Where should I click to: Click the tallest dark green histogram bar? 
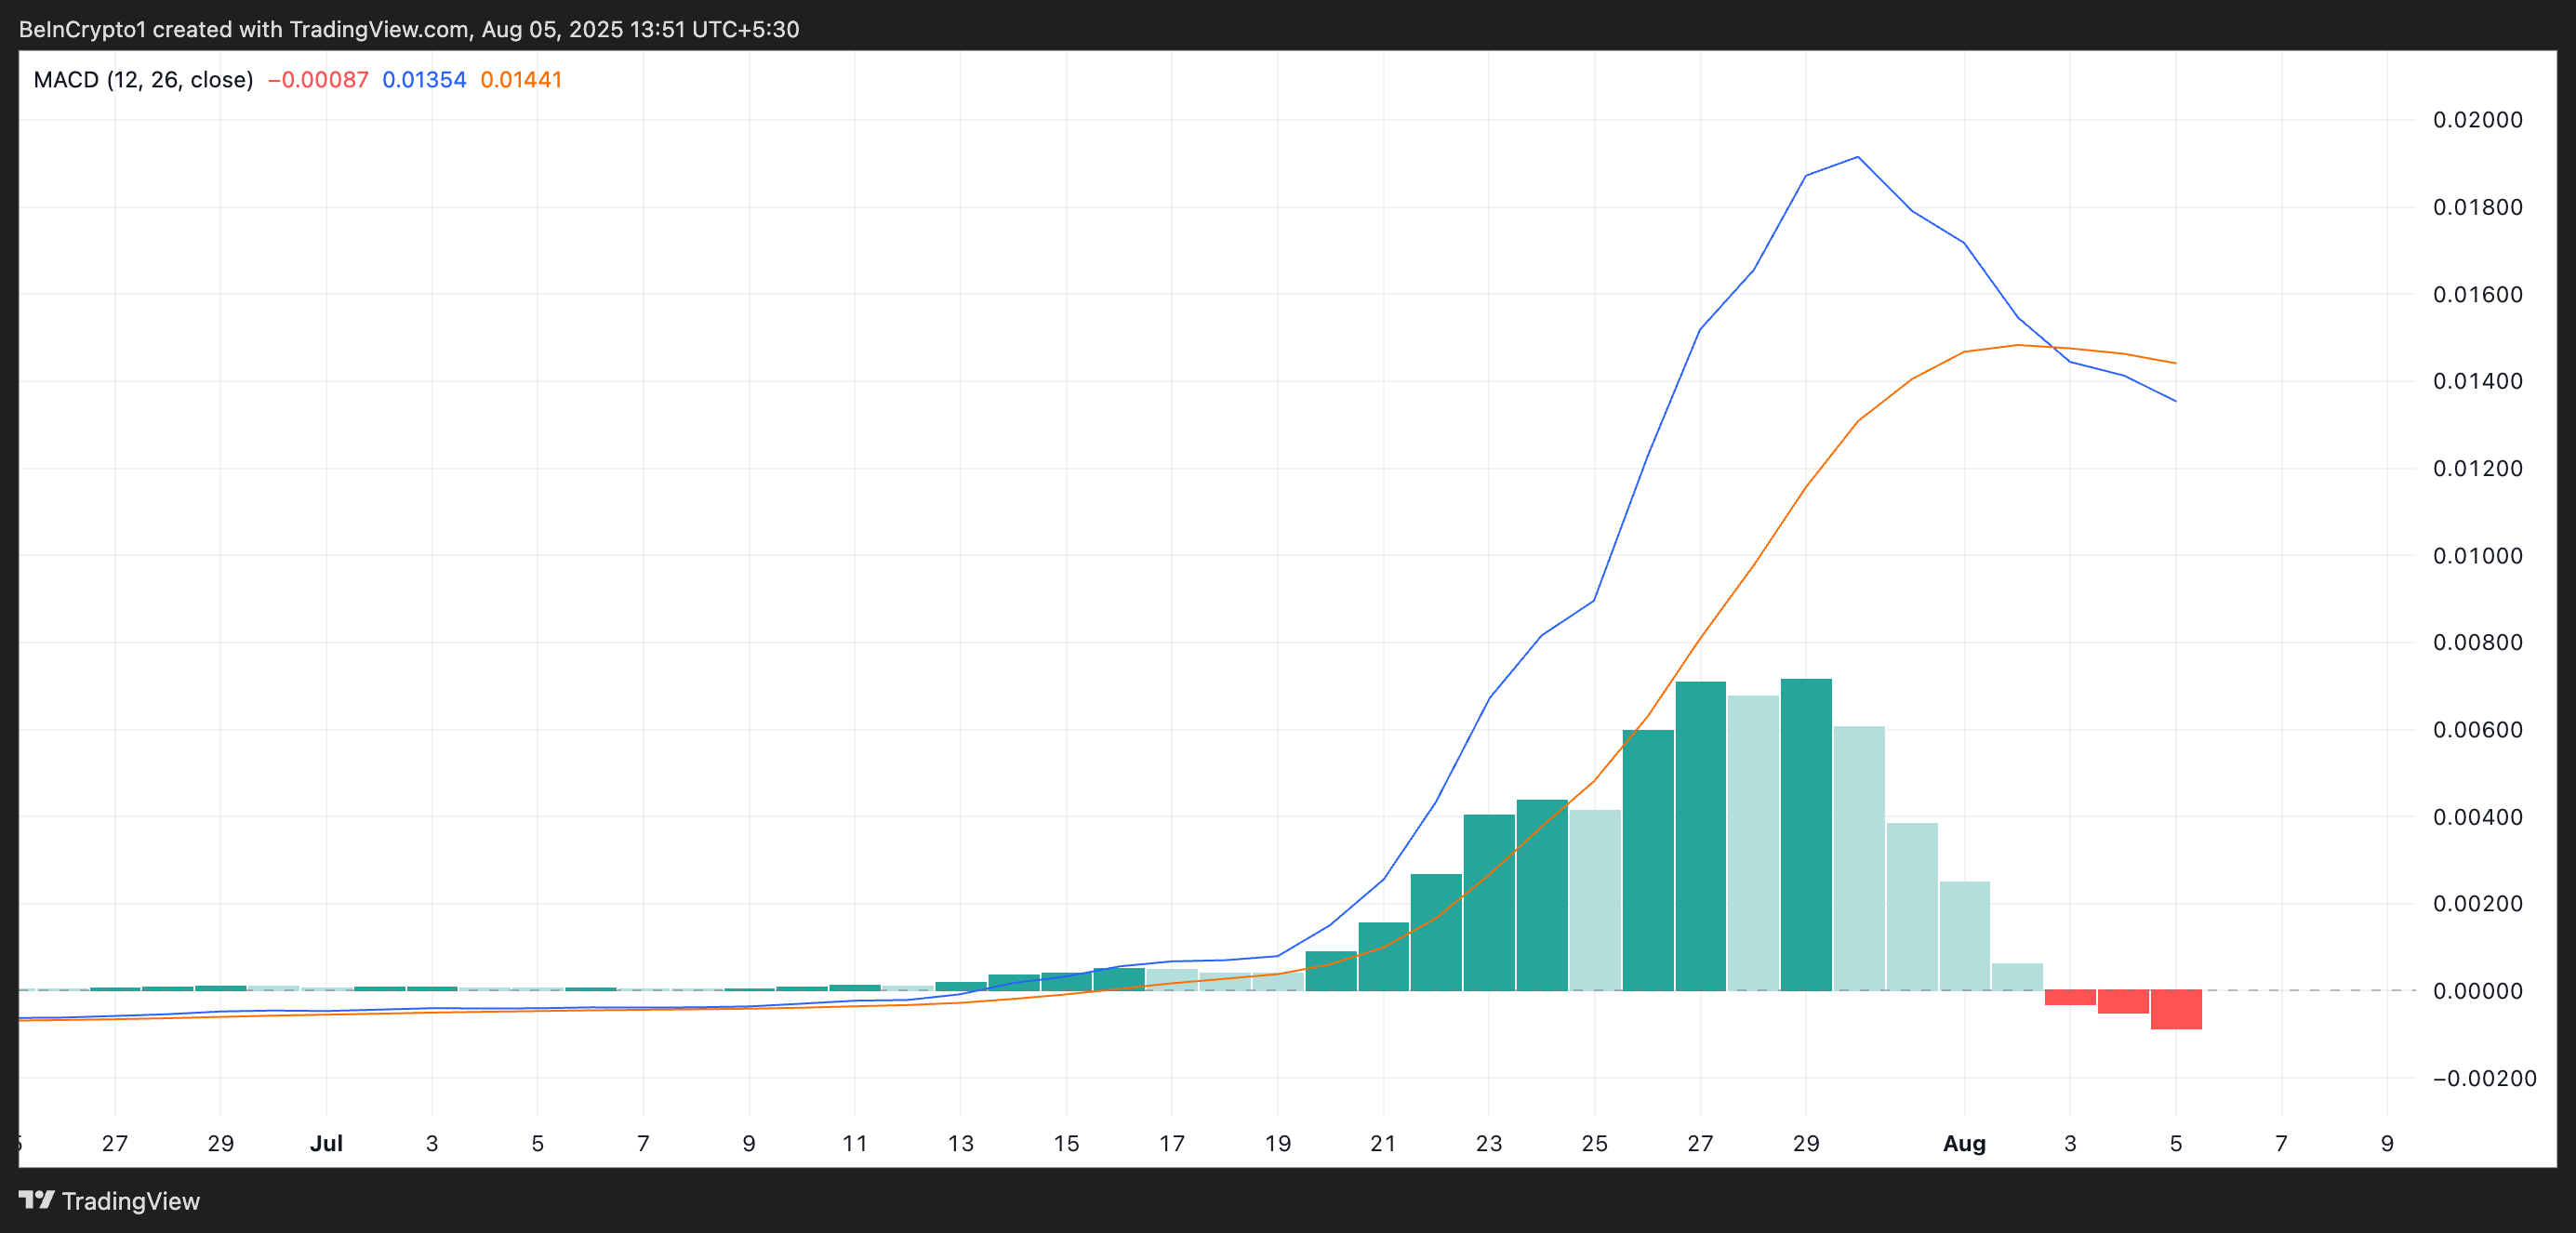1805,835
